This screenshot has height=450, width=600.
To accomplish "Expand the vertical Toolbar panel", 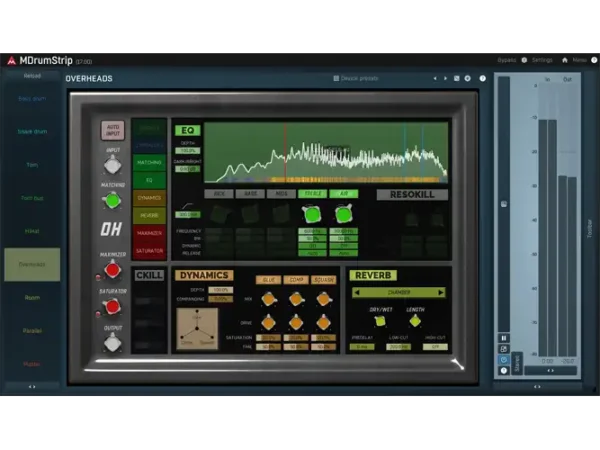I will [x=590, y=229].
